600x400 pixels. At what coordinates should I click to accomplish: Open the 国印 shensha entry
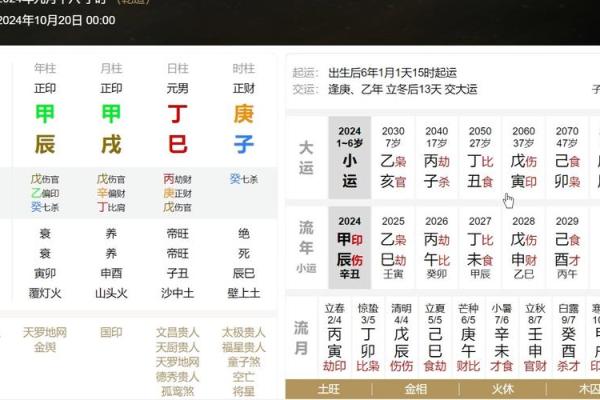point(111,332)
